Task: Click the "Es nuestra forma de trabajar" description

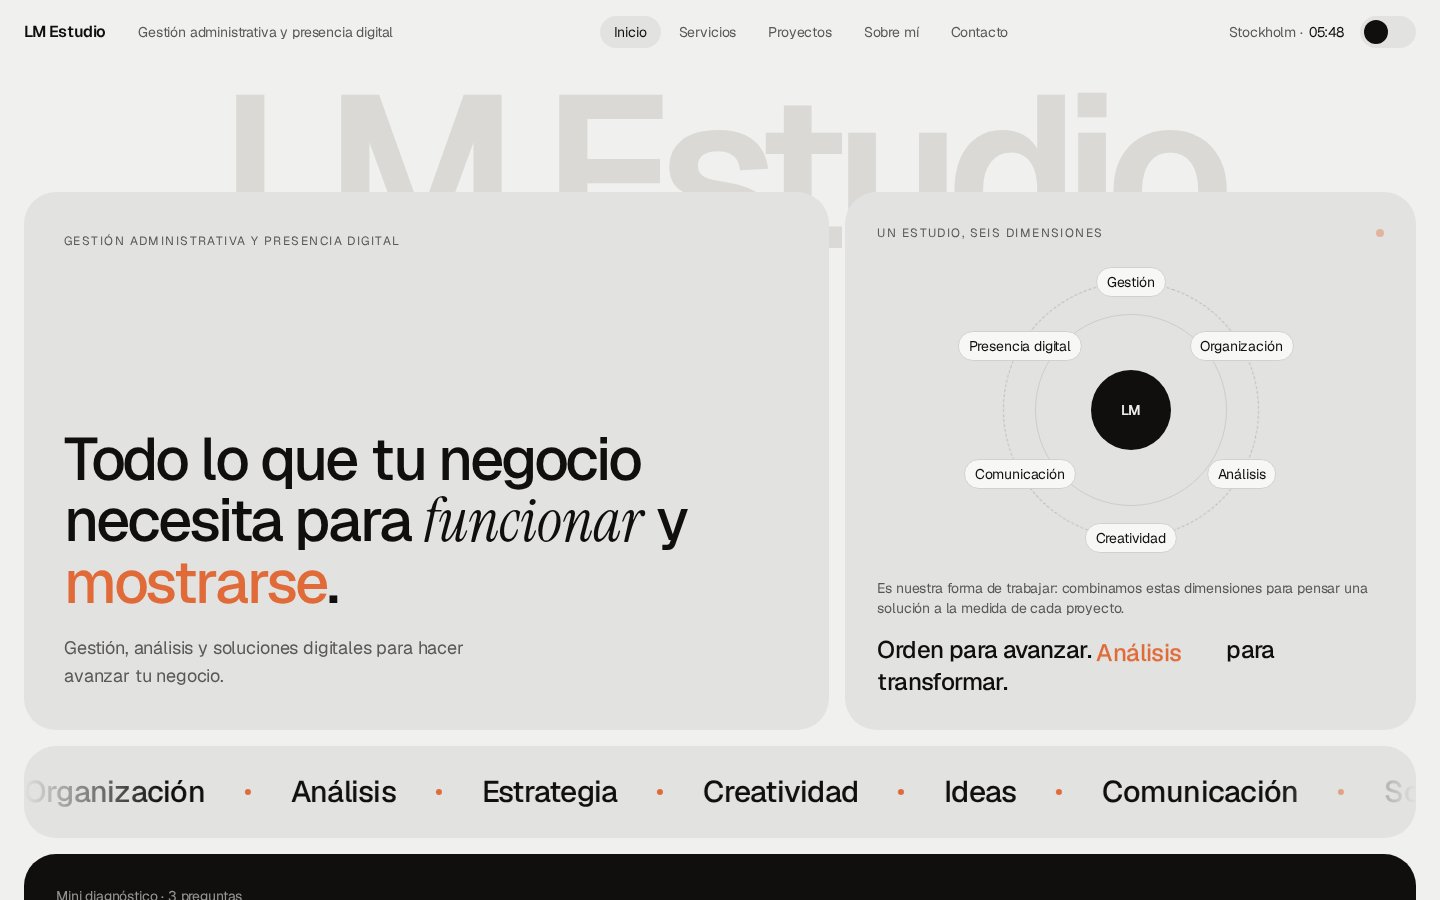Action: (1122, 598)
